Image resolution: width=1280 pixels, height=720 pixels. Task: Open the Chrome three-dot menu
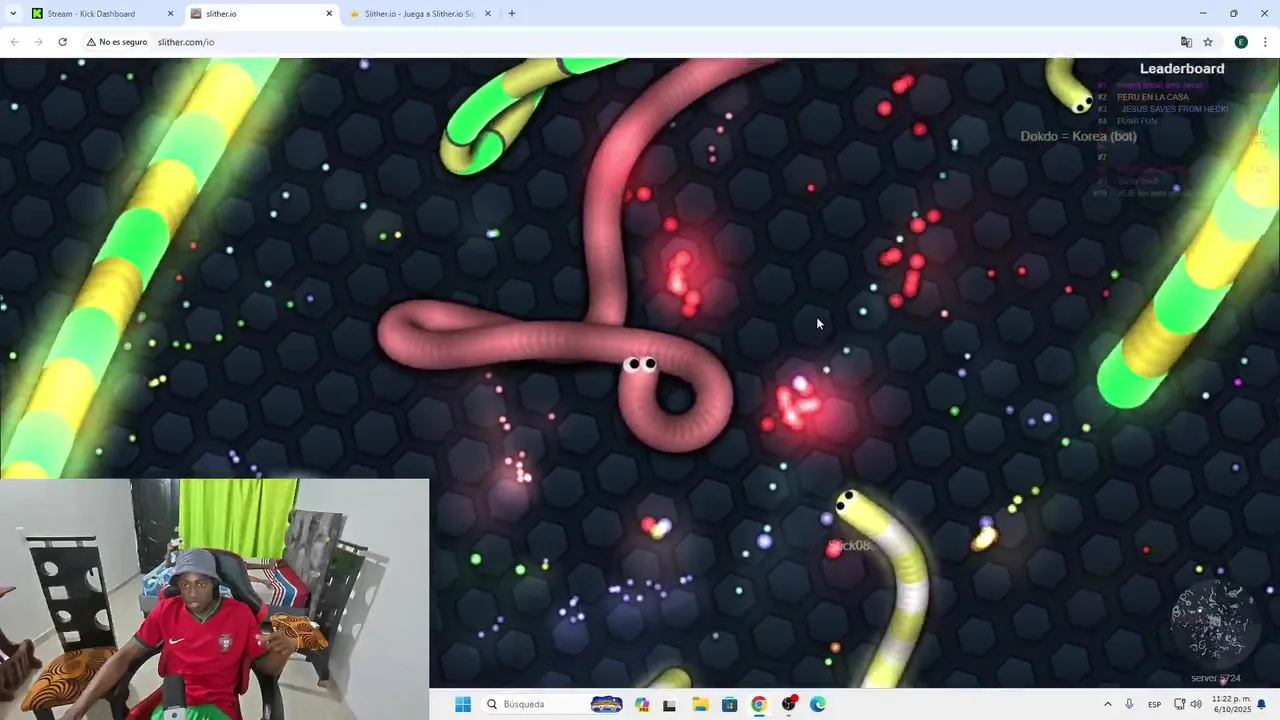click(1265, 42)
